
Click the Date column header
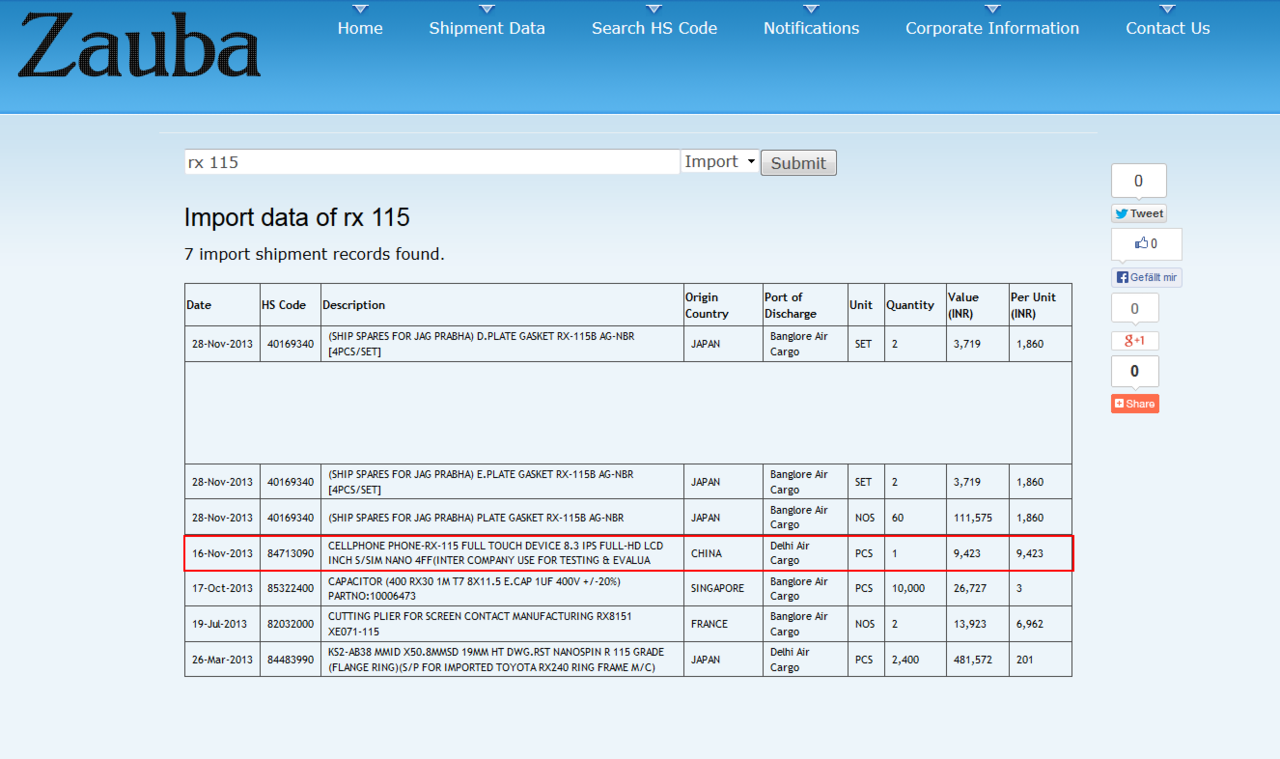coord(222,305)
